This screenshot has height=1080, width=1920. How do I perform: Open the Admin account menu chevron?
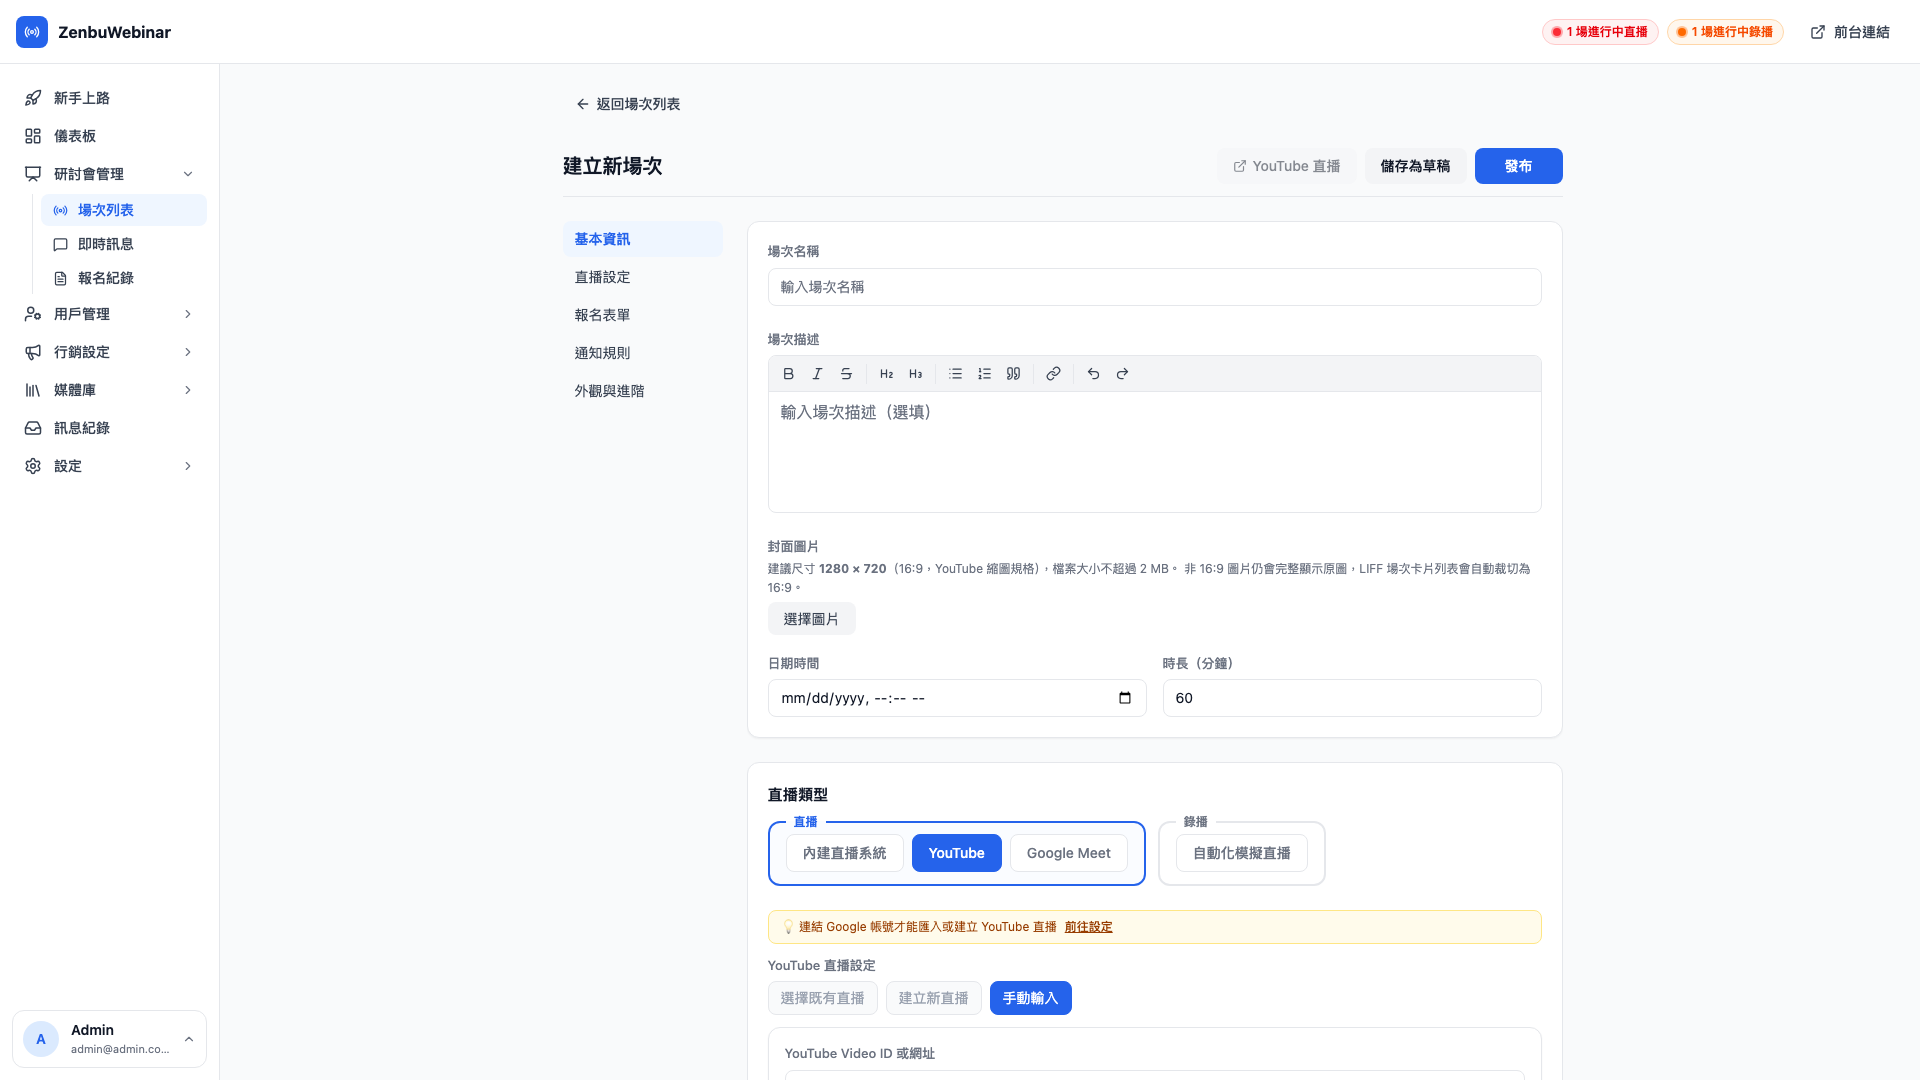[x=189, y=1039]
